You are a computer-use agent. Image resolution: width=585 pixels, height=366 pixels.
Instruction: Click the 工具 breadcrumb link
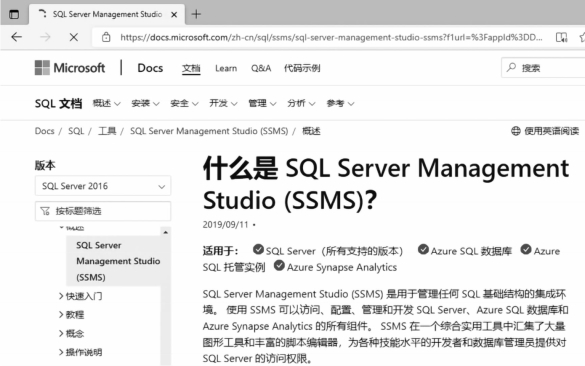pyautogui.click(x=107, y=131)
